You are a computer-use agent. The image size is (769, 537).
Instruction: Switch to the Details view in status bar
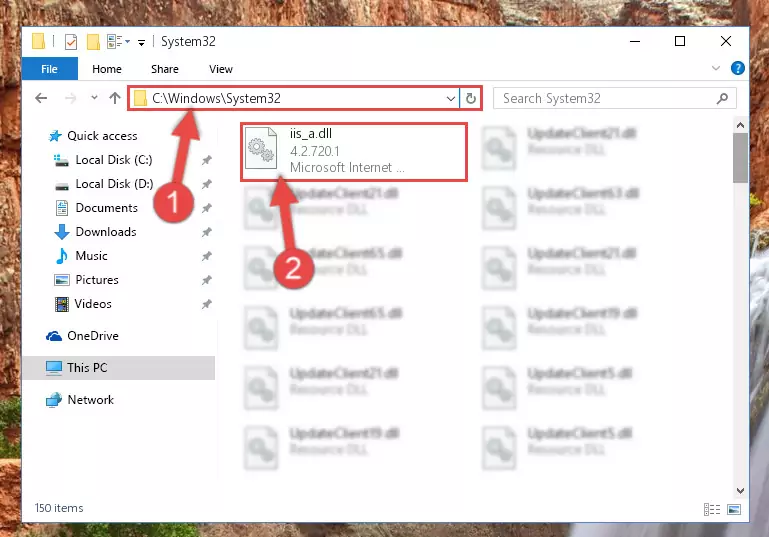pyautogui.click(x=712, y=510)
